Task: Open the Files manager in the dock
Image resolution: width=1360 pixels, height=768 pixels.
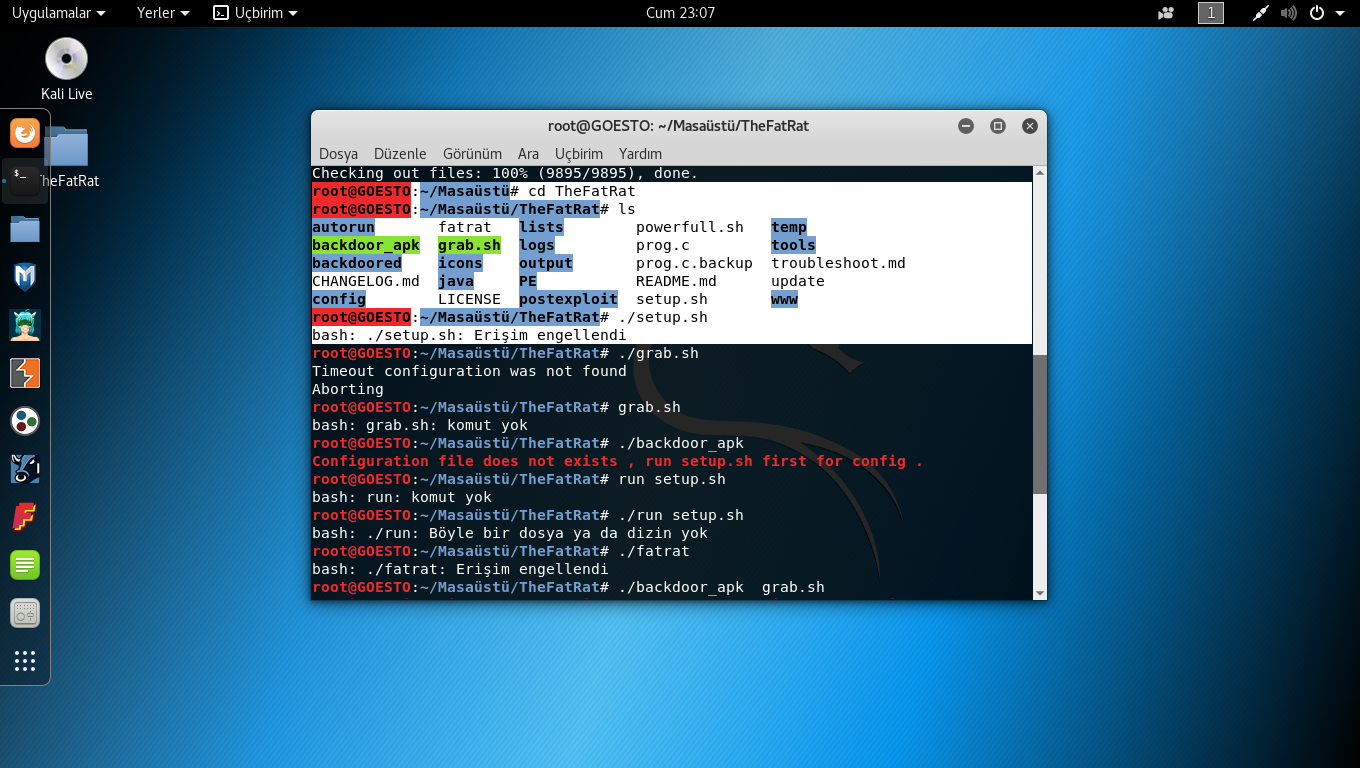Action: (25, 228)
